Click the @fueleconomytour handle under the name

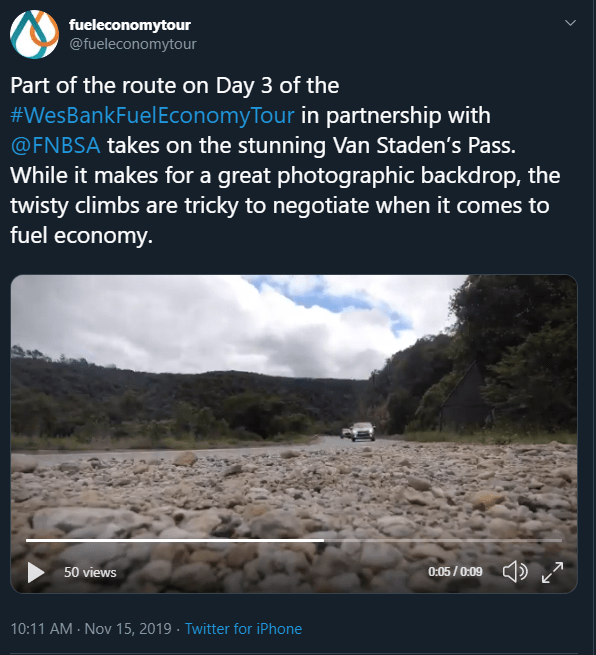pyautogui.click(x=133, y=44)
